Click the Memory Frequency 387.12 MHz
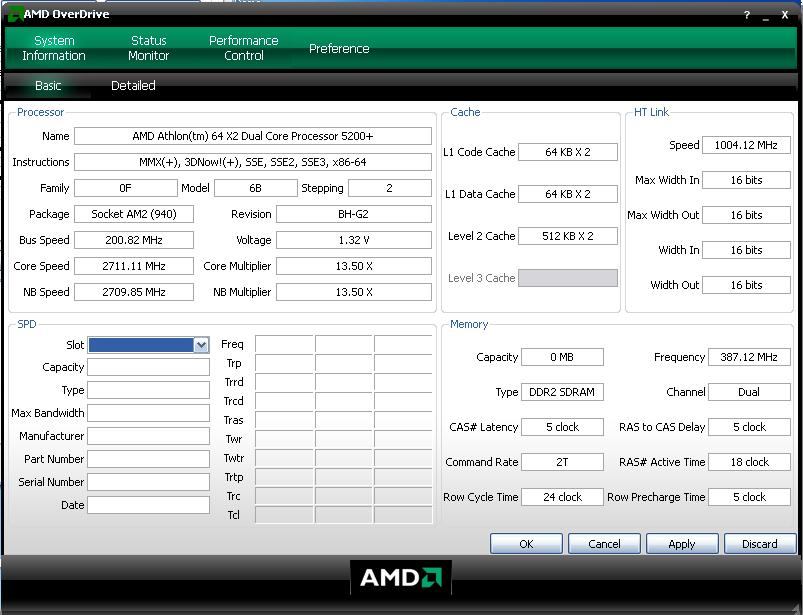 749,357
